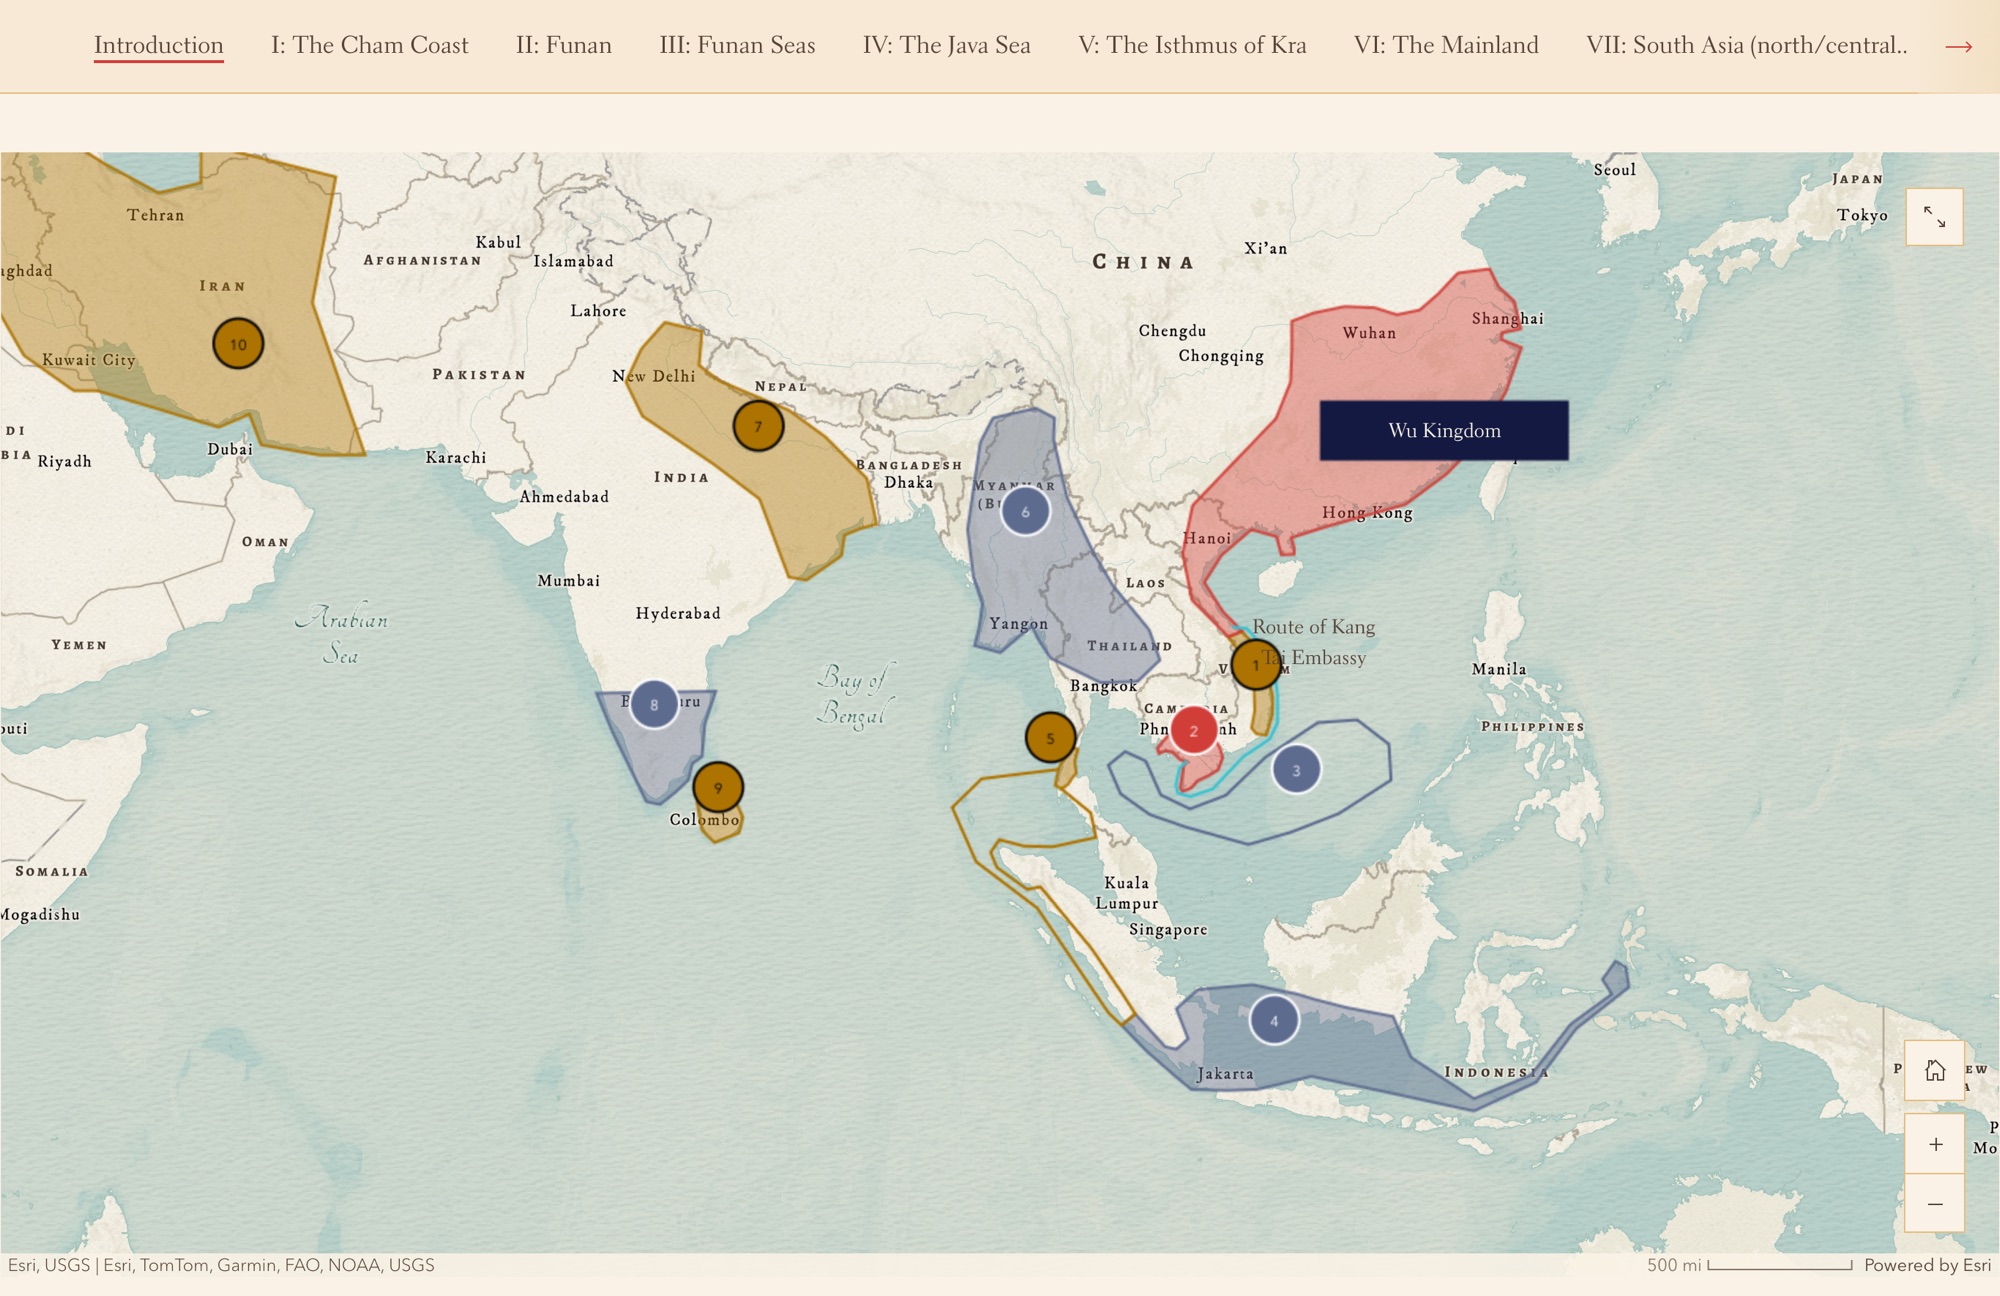Image resolution: width=2000 pixels, height=1296 pixels.
Task: Open VII: South Asia (north/central) tab
Action: 1746,45
